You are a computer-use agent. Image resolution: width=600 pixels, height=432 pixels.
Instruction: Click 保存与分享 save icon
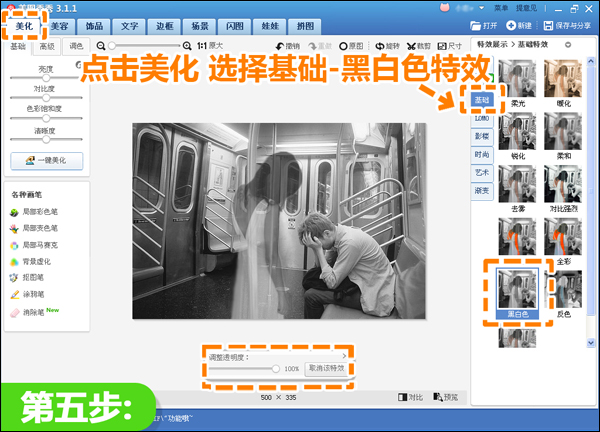(x=548, y=26)
